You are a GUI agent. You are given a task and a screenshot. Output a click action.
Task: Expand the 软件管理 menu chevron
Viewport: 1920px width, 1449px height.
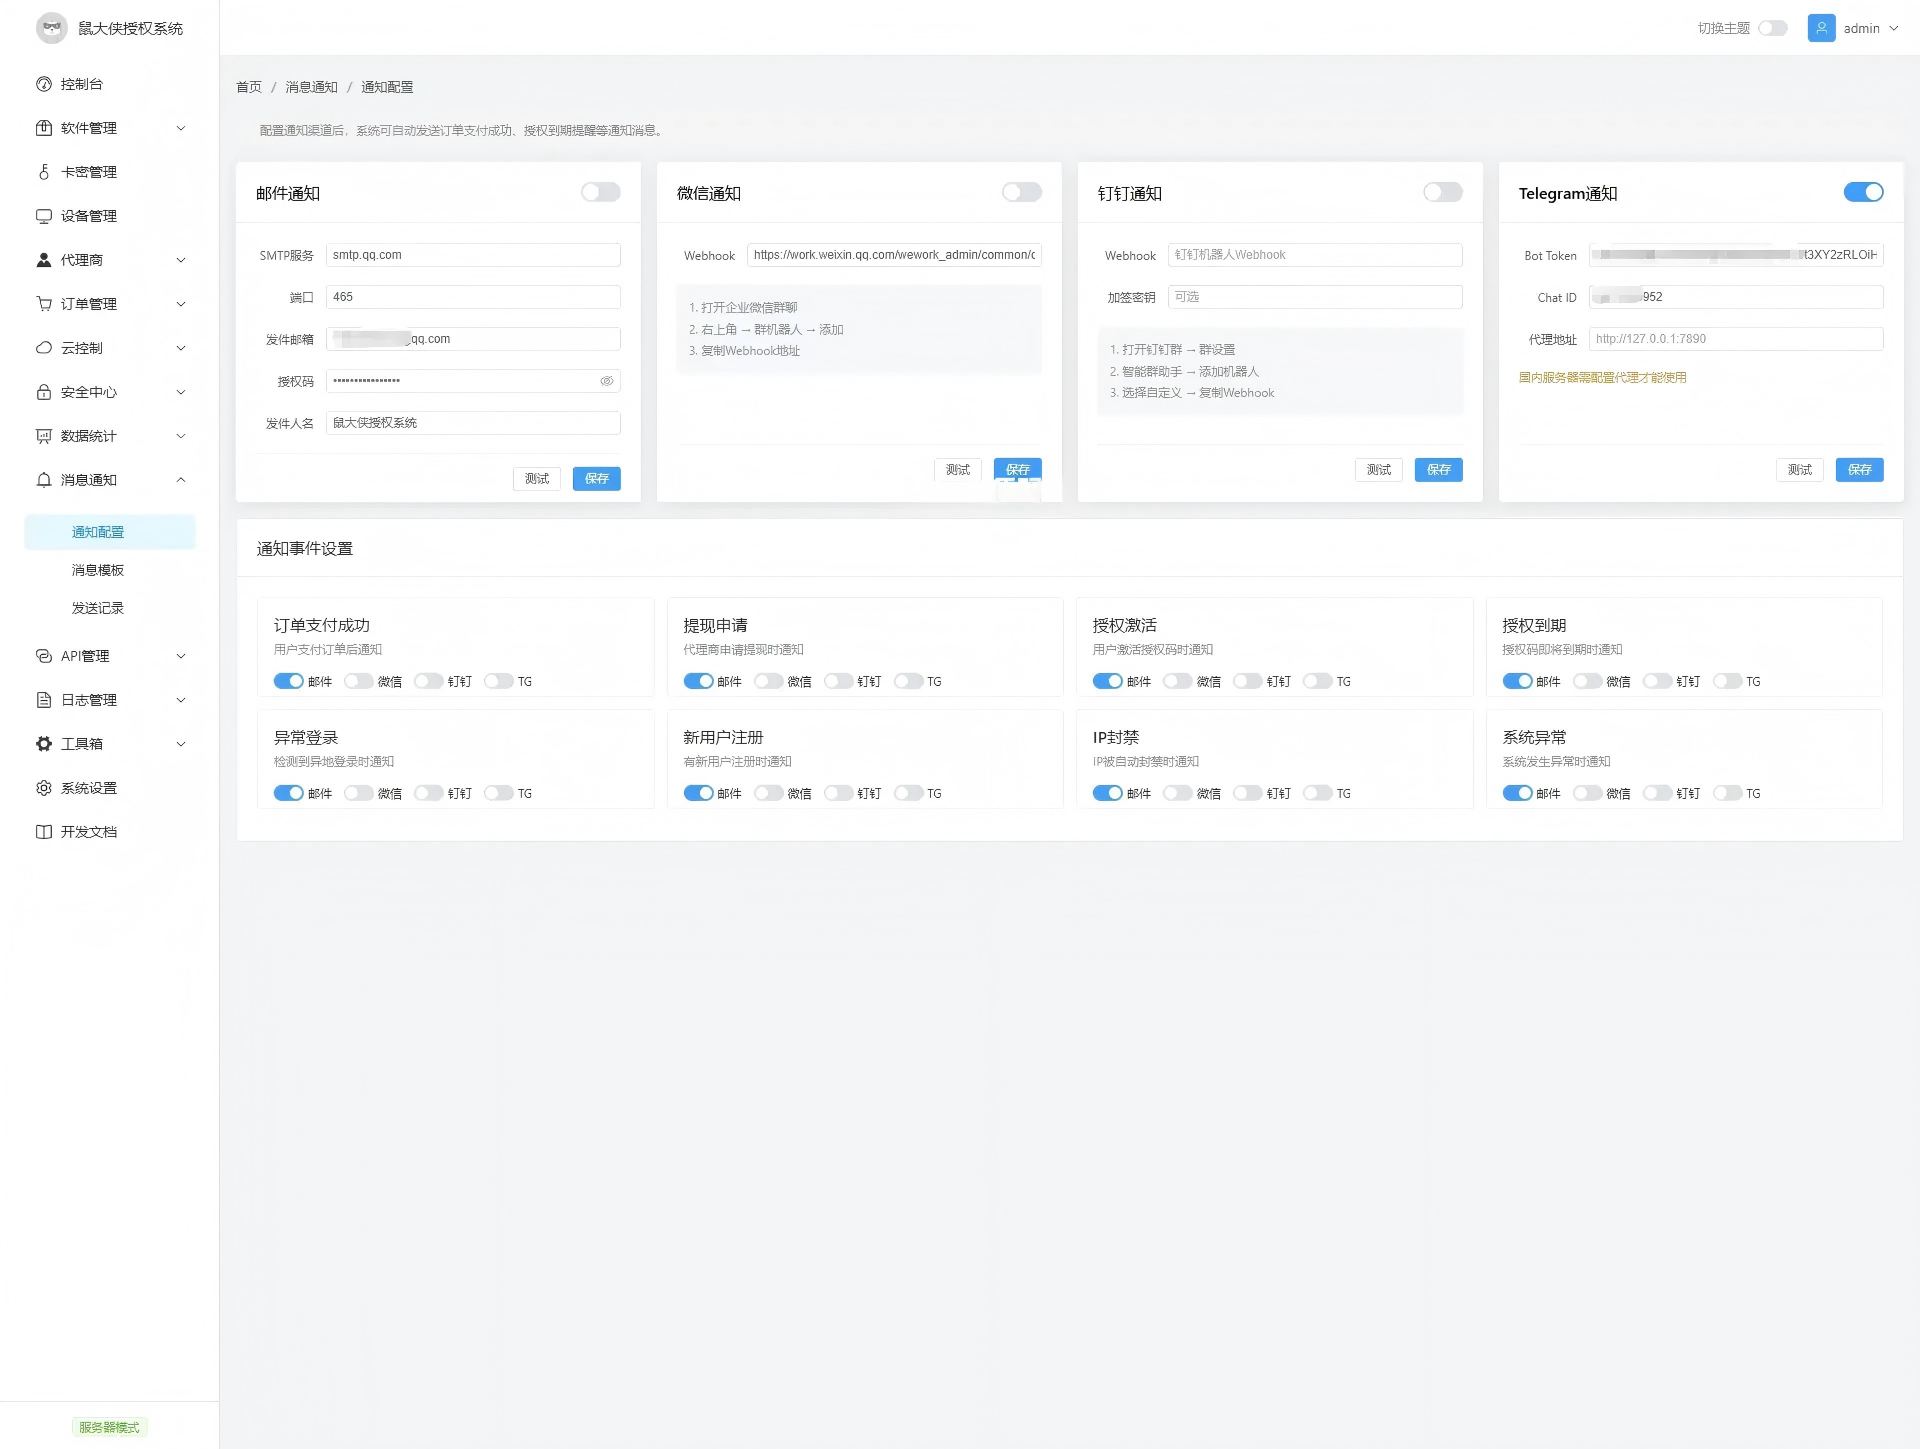pyautogui.click(x=181, y=128)
